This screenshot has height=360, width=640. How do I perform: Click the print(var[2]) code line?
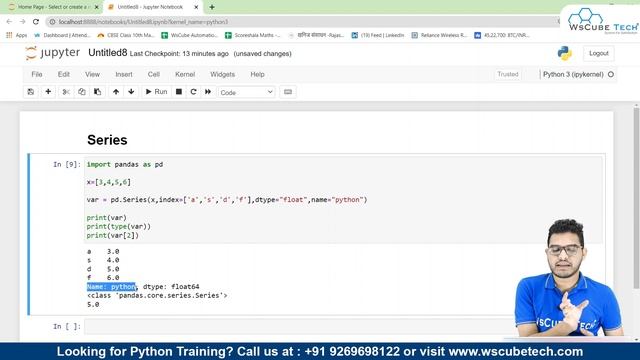113,236
